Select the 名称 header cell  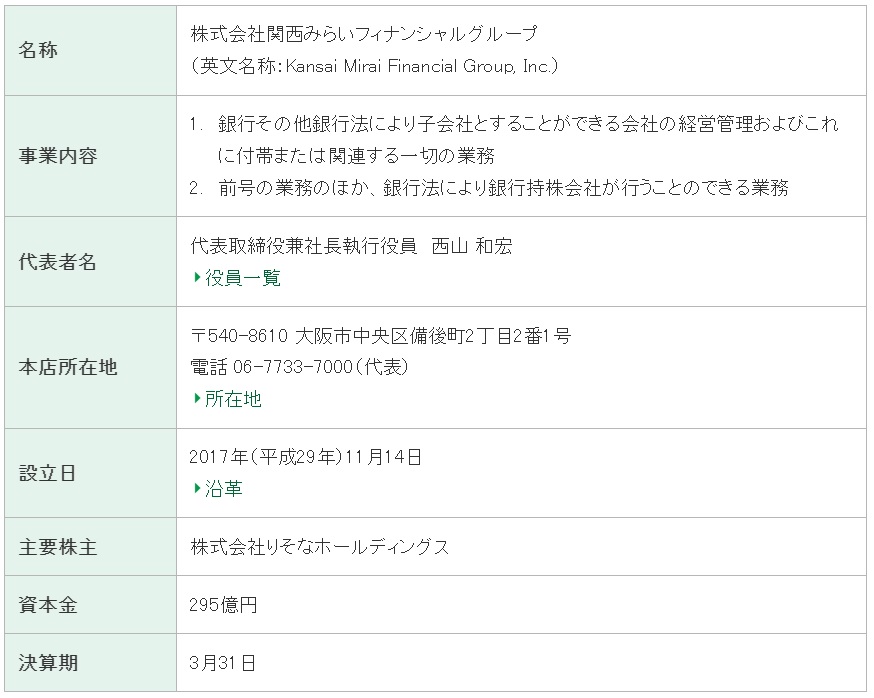(x=90, y=50)
